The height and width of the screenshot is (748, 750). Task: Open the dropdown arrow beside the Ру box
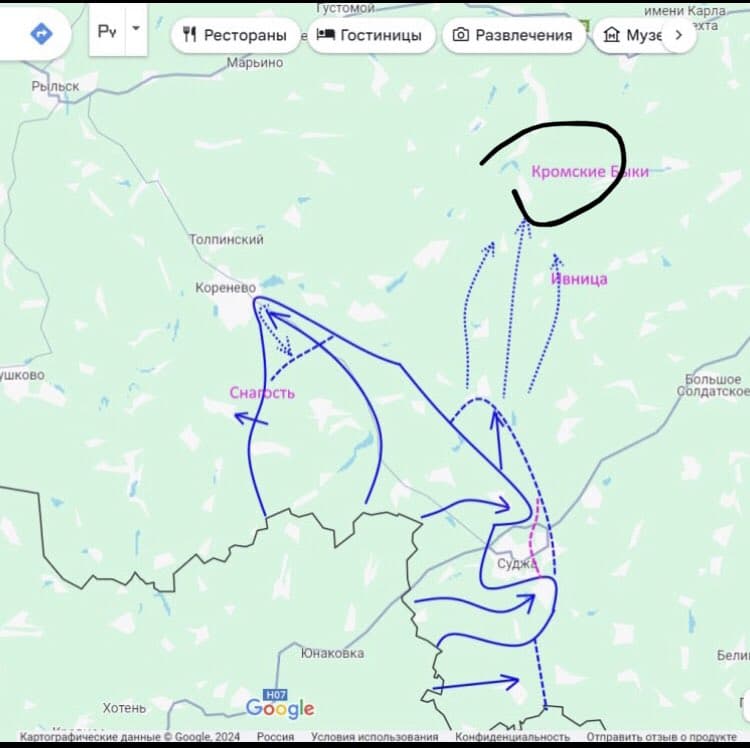click(136, 30)
